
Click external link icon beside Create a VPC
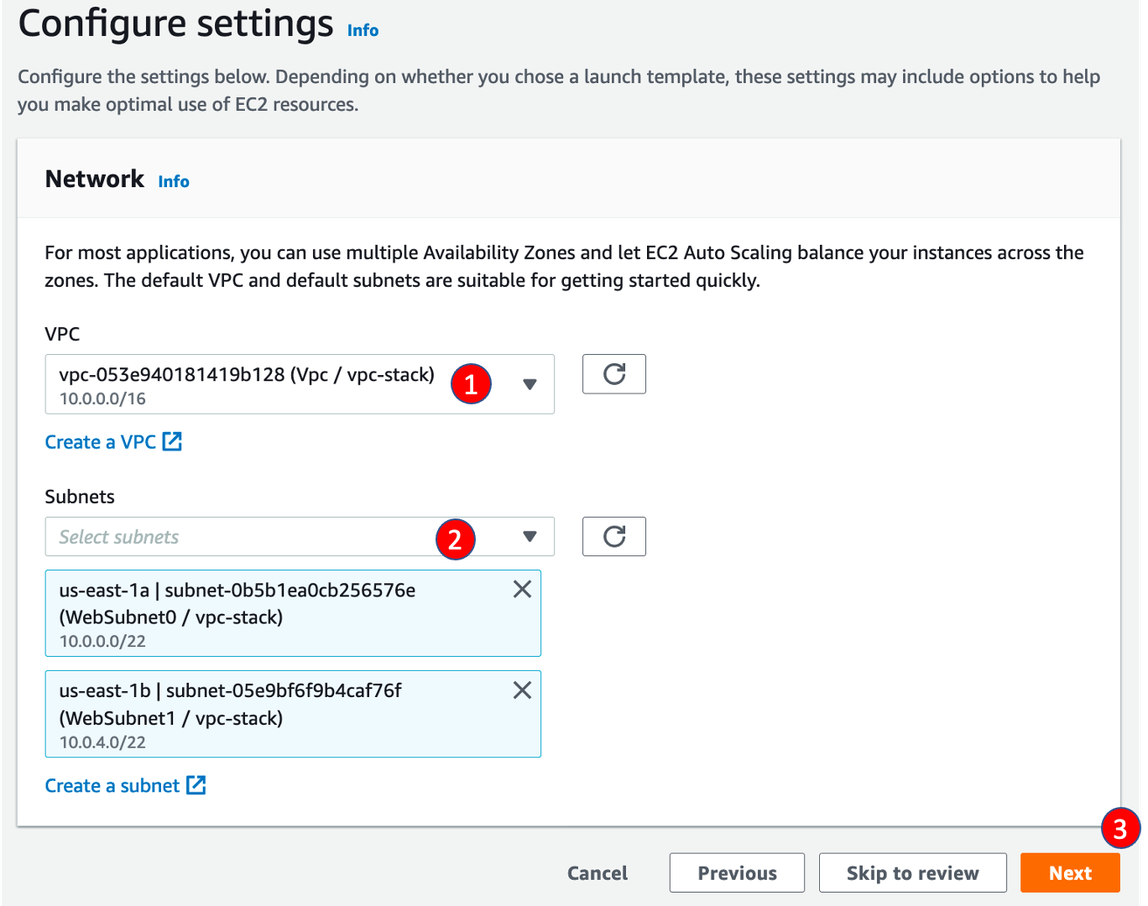pos(172,442)
